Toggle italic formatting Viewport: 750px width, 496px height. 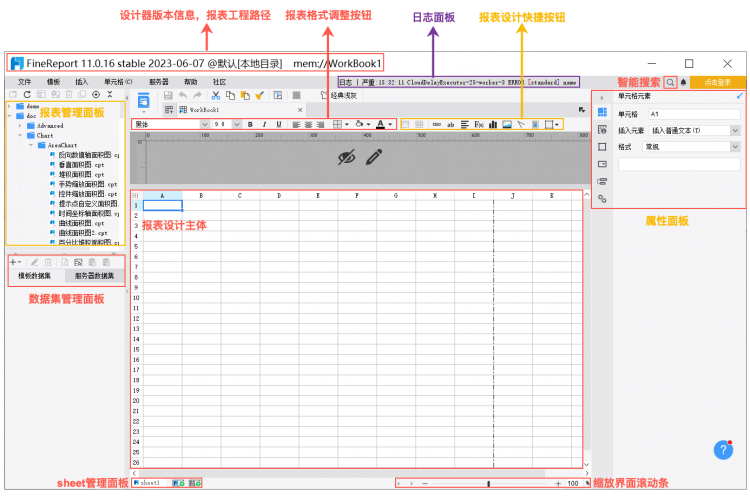(264, 124)
